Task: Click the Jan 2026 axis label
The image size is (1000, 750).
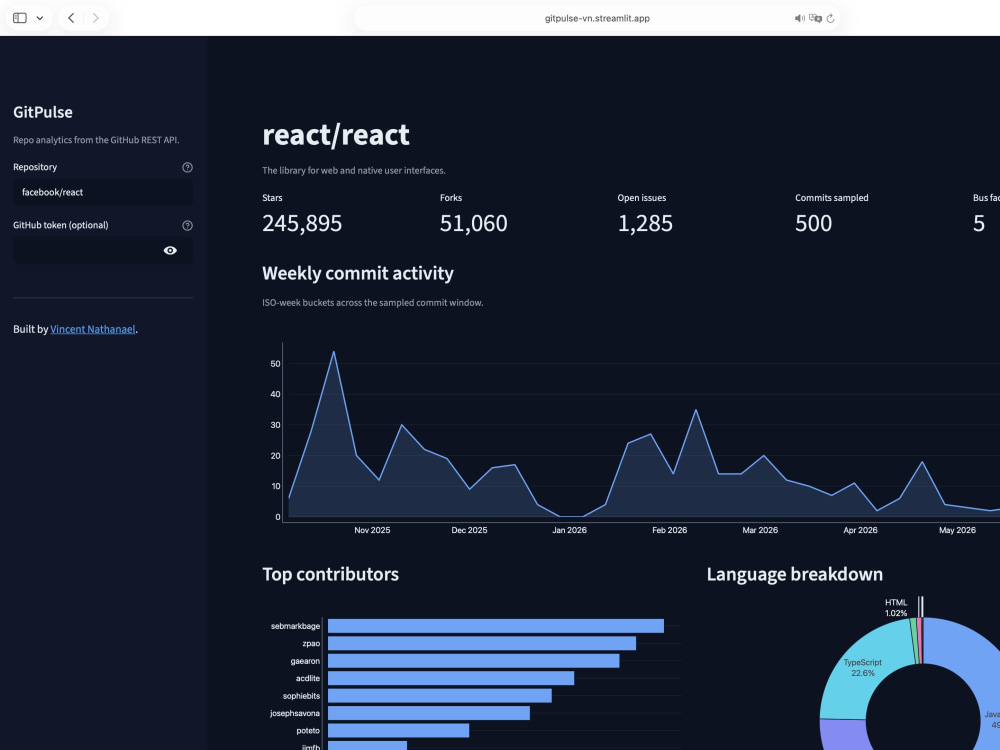Action: coord(570,530)
